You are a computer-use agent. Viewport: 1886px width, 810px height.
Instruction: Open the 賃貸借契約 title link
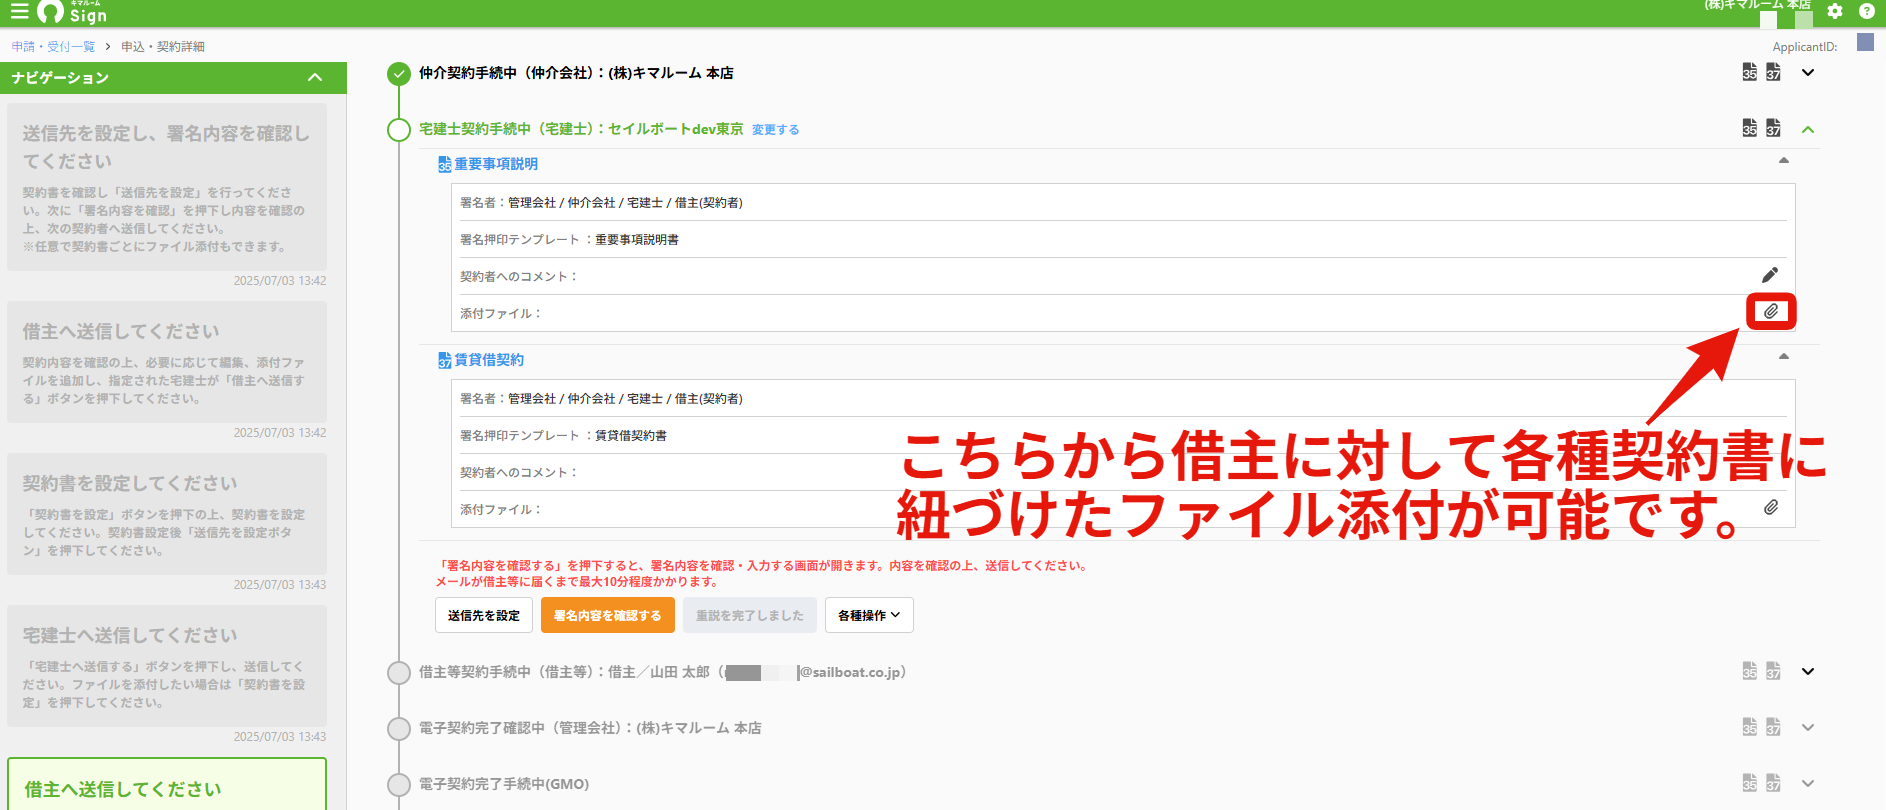pos(489,360)
